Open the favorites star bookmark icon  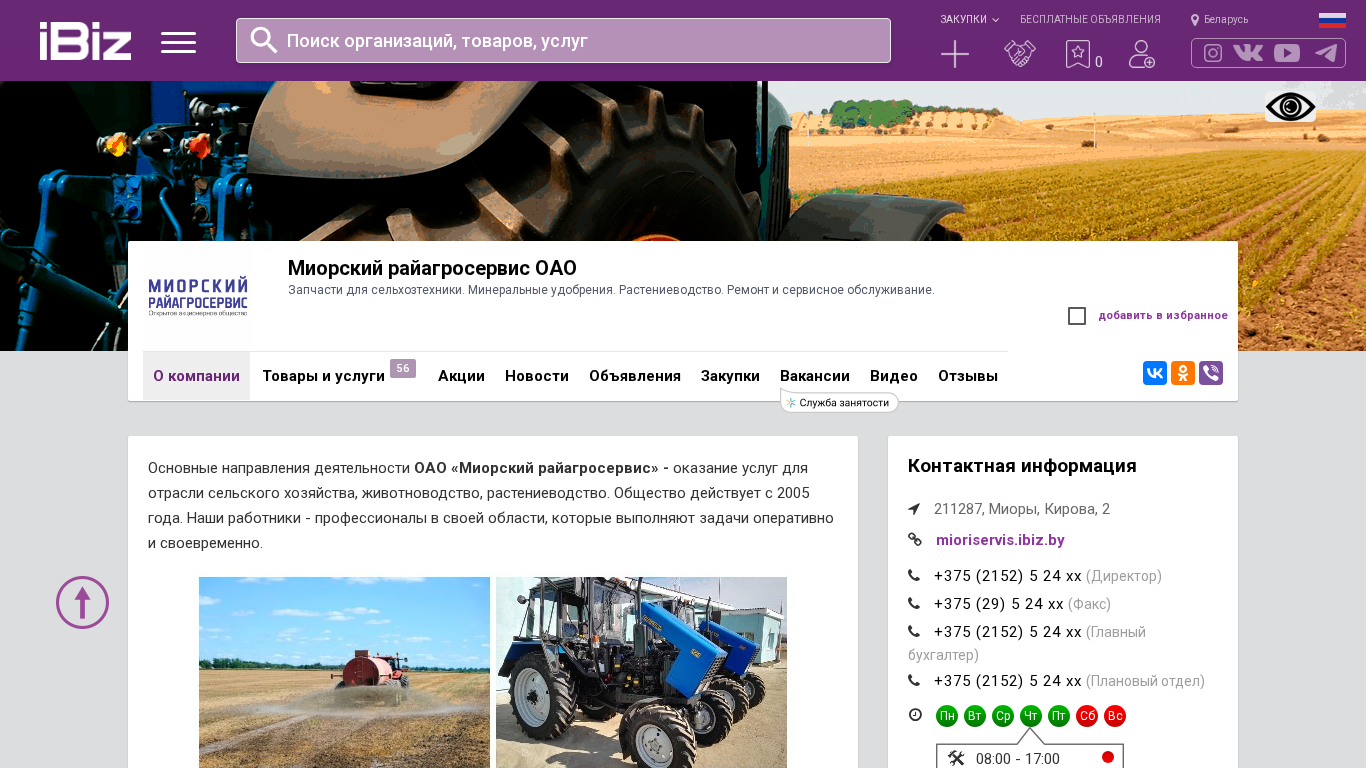tap(1078, 54)
